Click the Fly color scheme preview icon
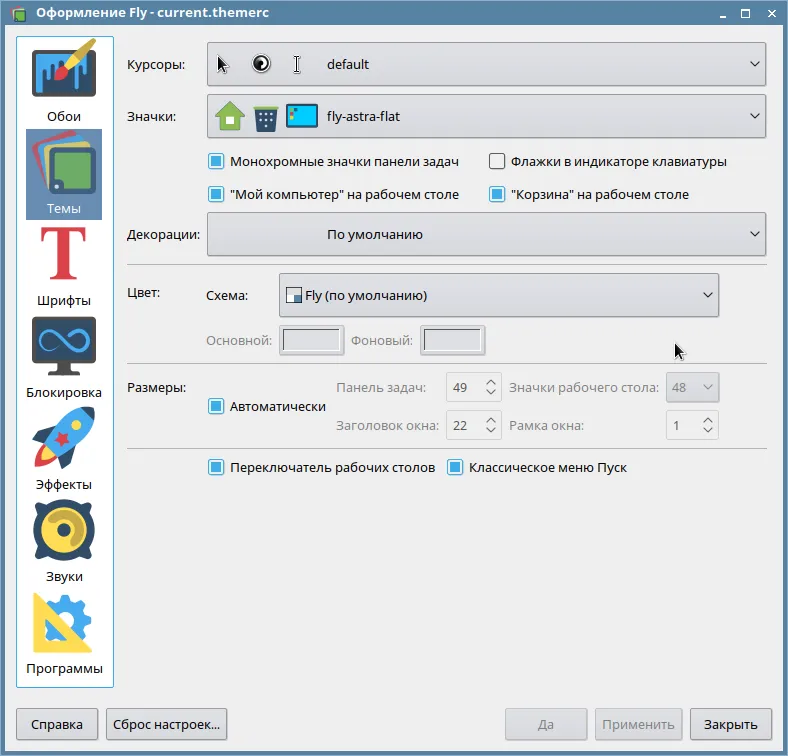 [293, 295]
